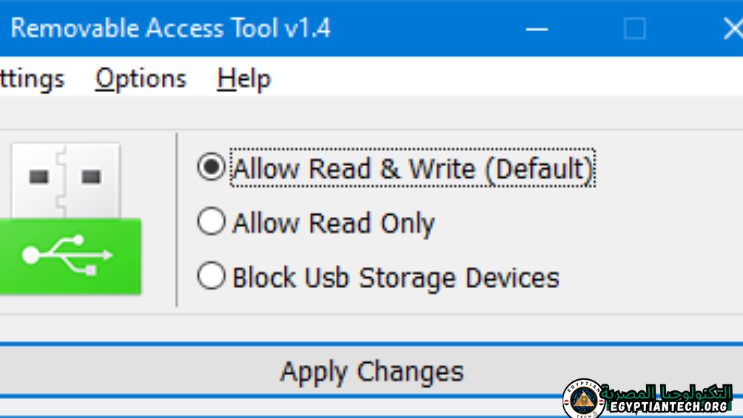
Task: Maximize the Removable Access Tool window
Action: pyautogui.click(x=634, y=29)
